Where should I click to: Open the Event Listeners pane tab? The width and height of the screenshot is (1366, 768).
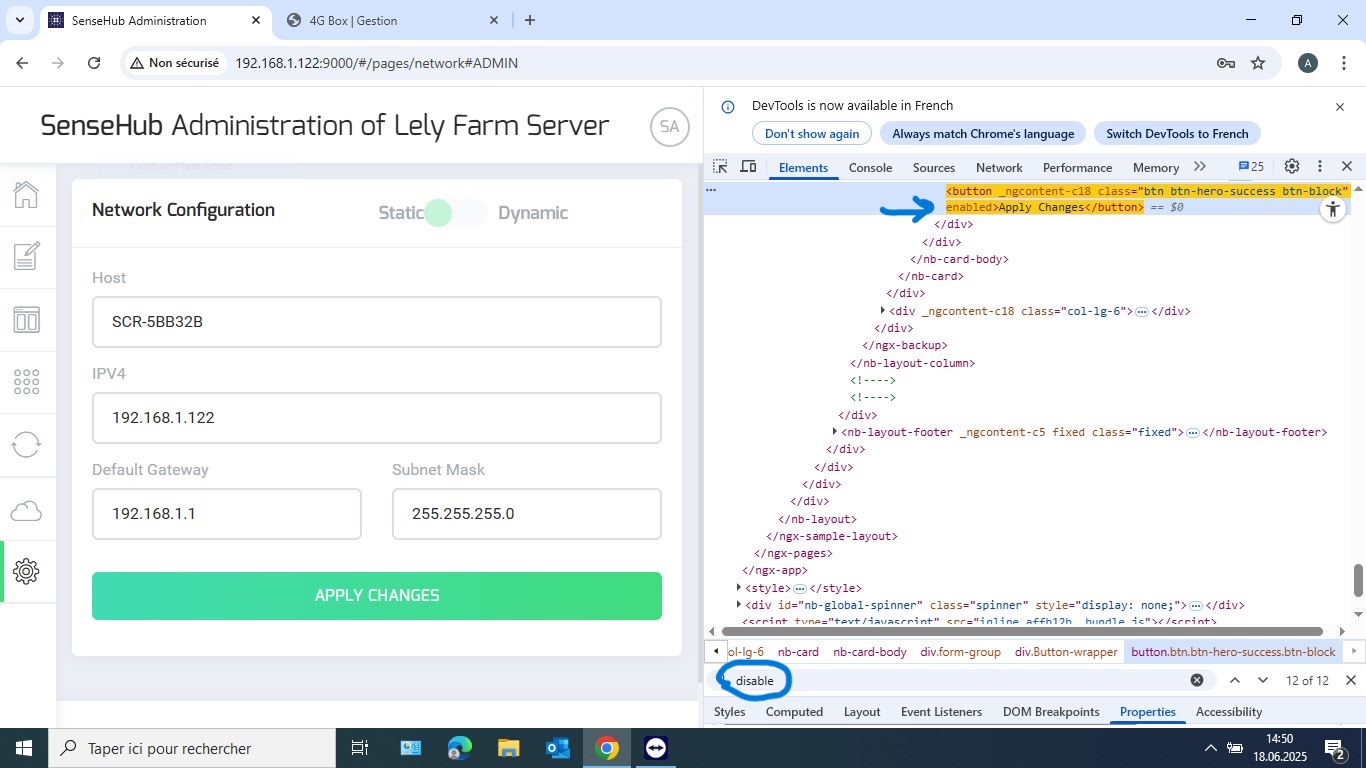[942, 712]
